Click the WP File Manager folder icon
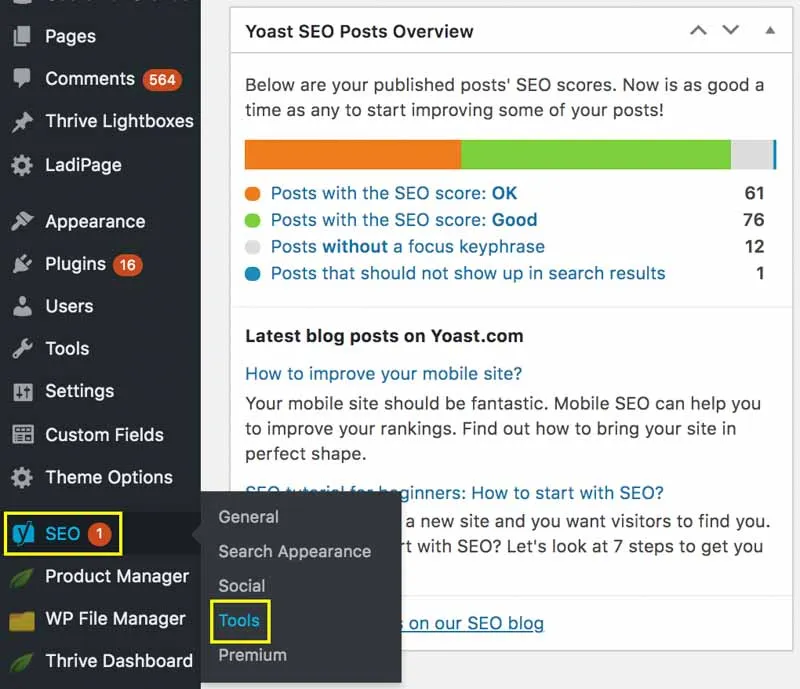The width and height of the screenshot is (800, 689). click(x=22, y=621)
